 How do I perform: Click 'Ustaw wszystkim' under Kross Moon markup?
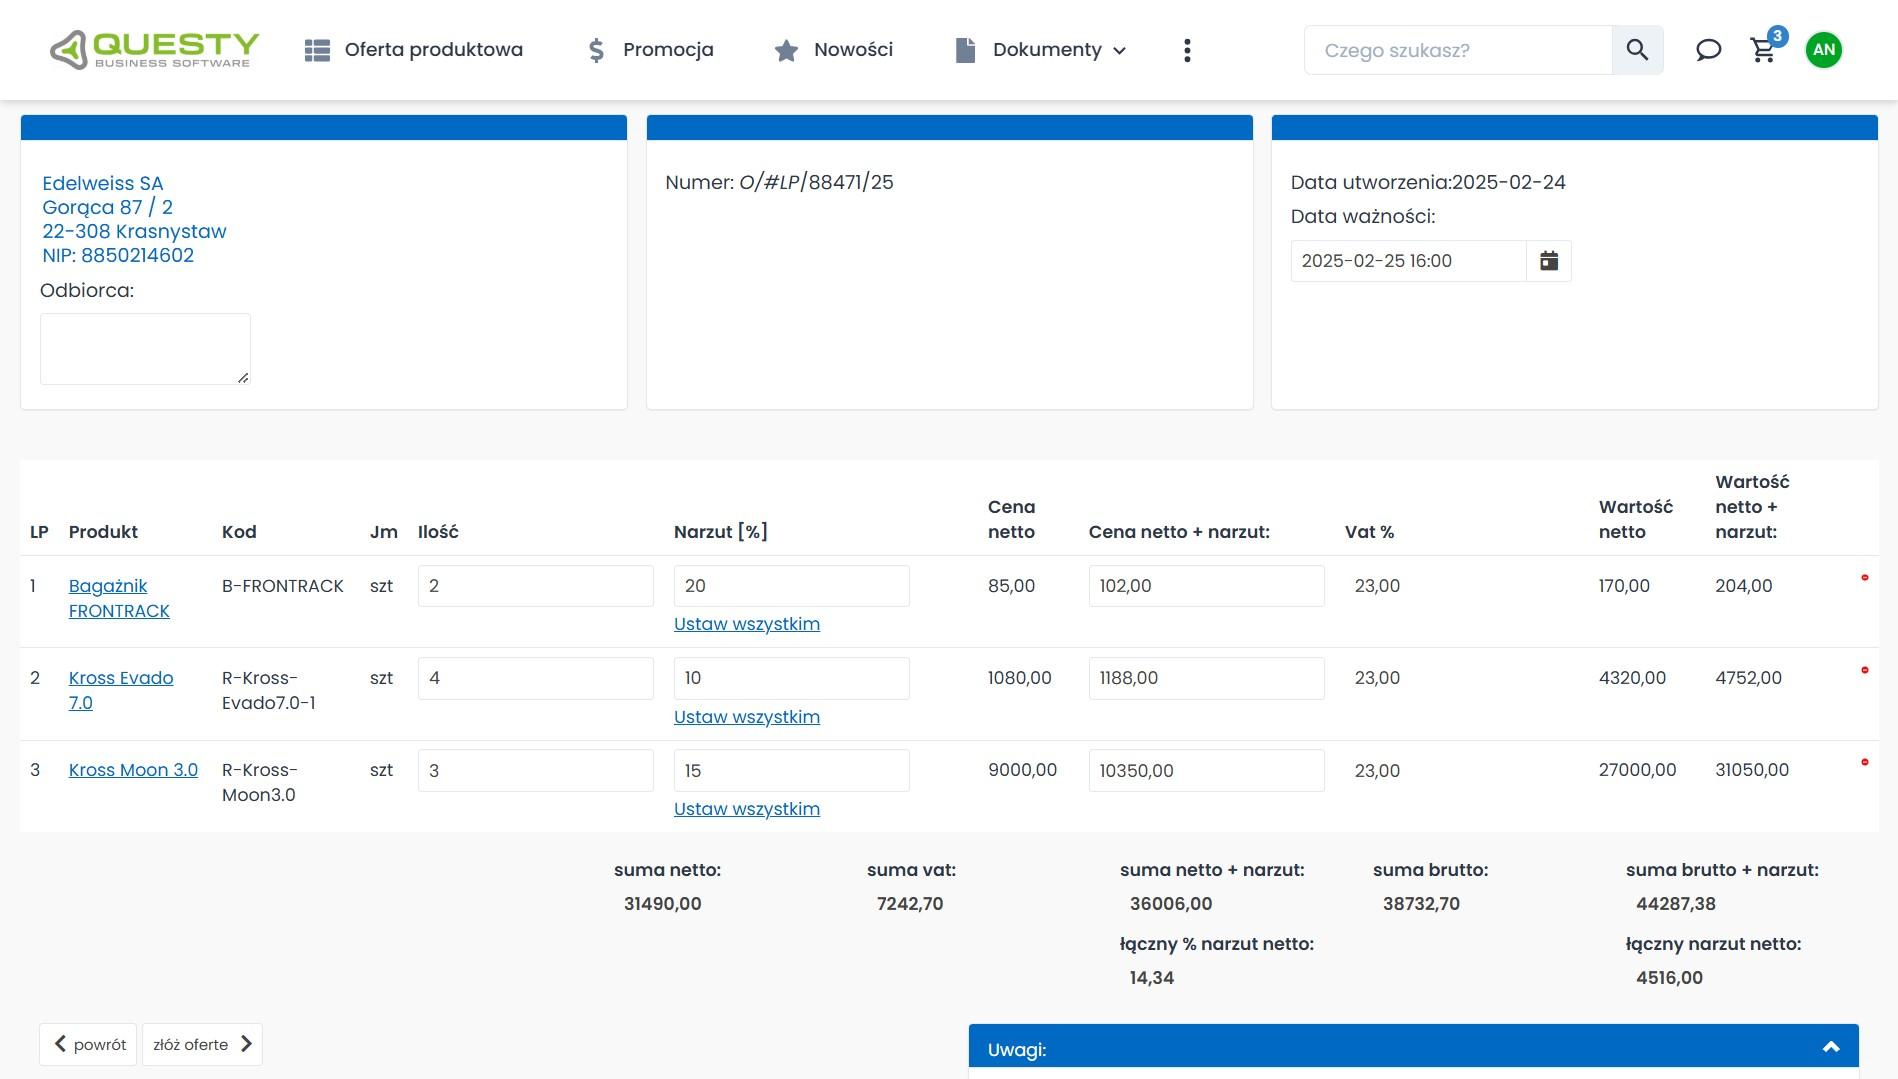click(747, 809)
